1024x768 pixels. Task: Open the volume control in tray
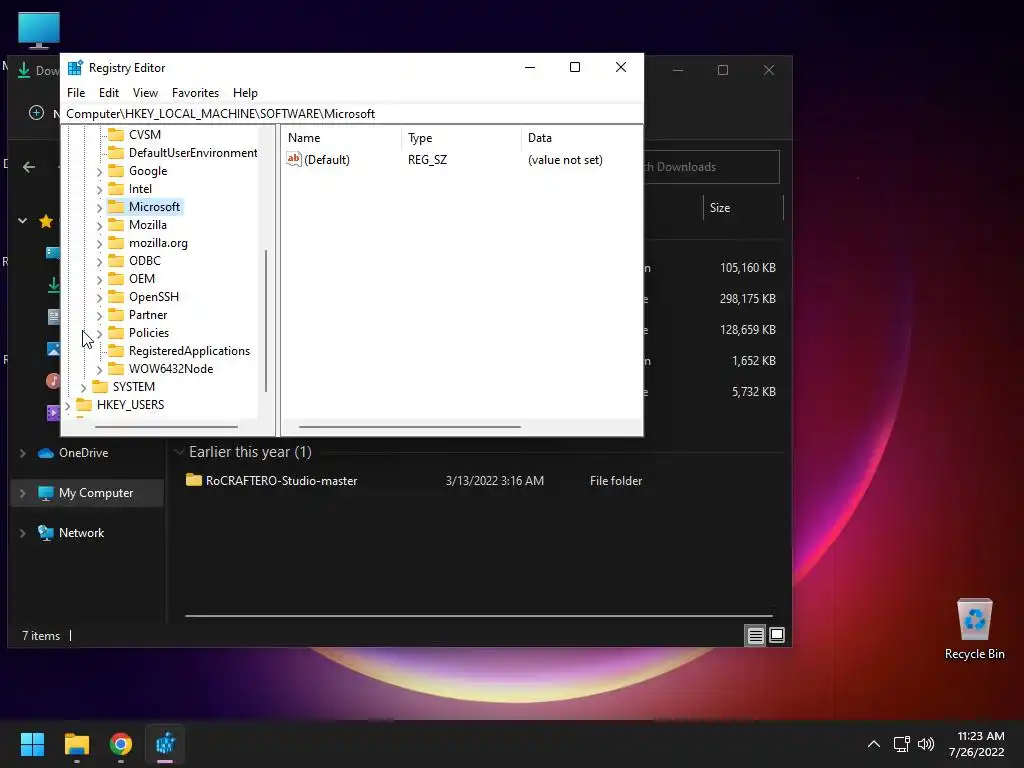(x=926, y=744)
